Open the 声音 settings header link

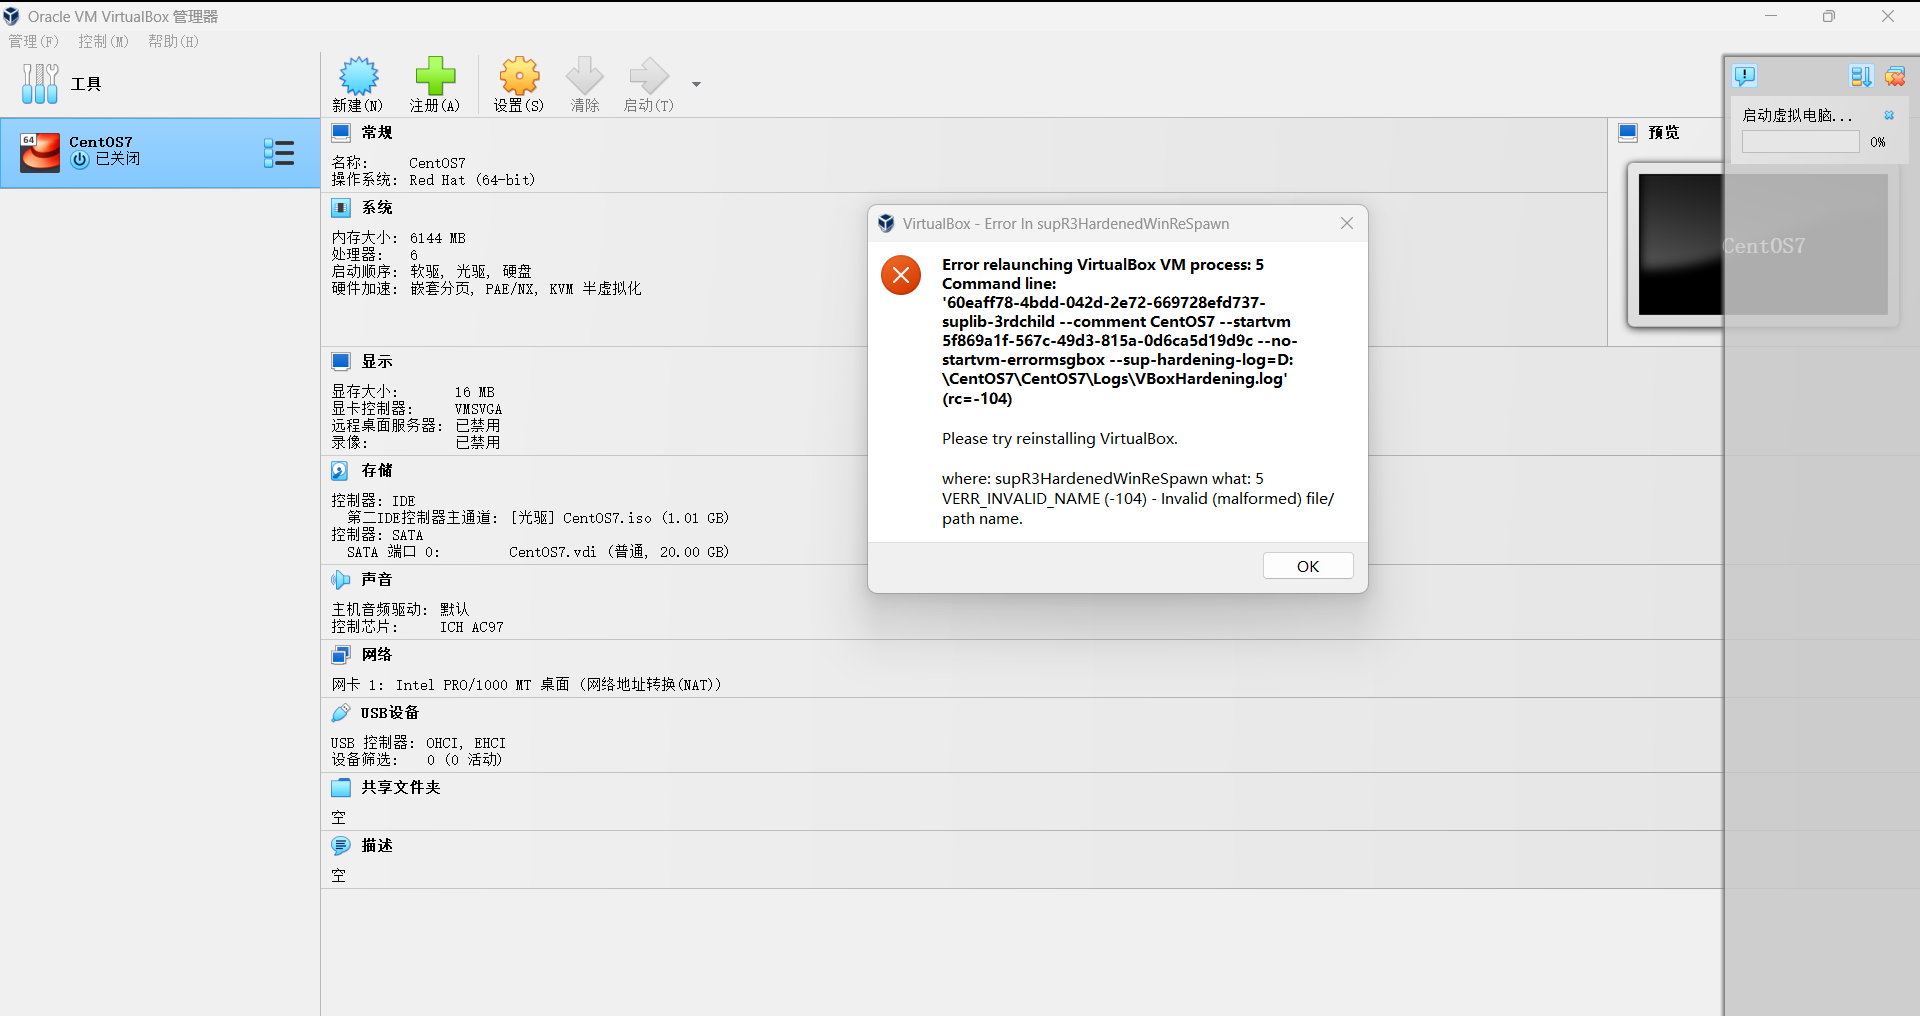coord(377,580)
